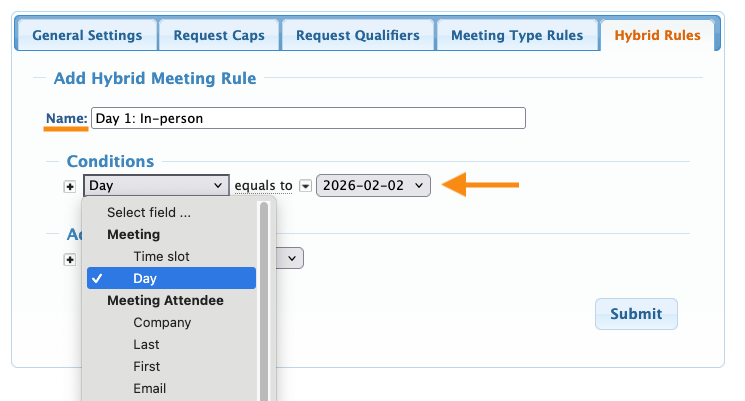745x401 pixels.
Task: Pick 'Last' from the field list
Action: pos(146,345)
